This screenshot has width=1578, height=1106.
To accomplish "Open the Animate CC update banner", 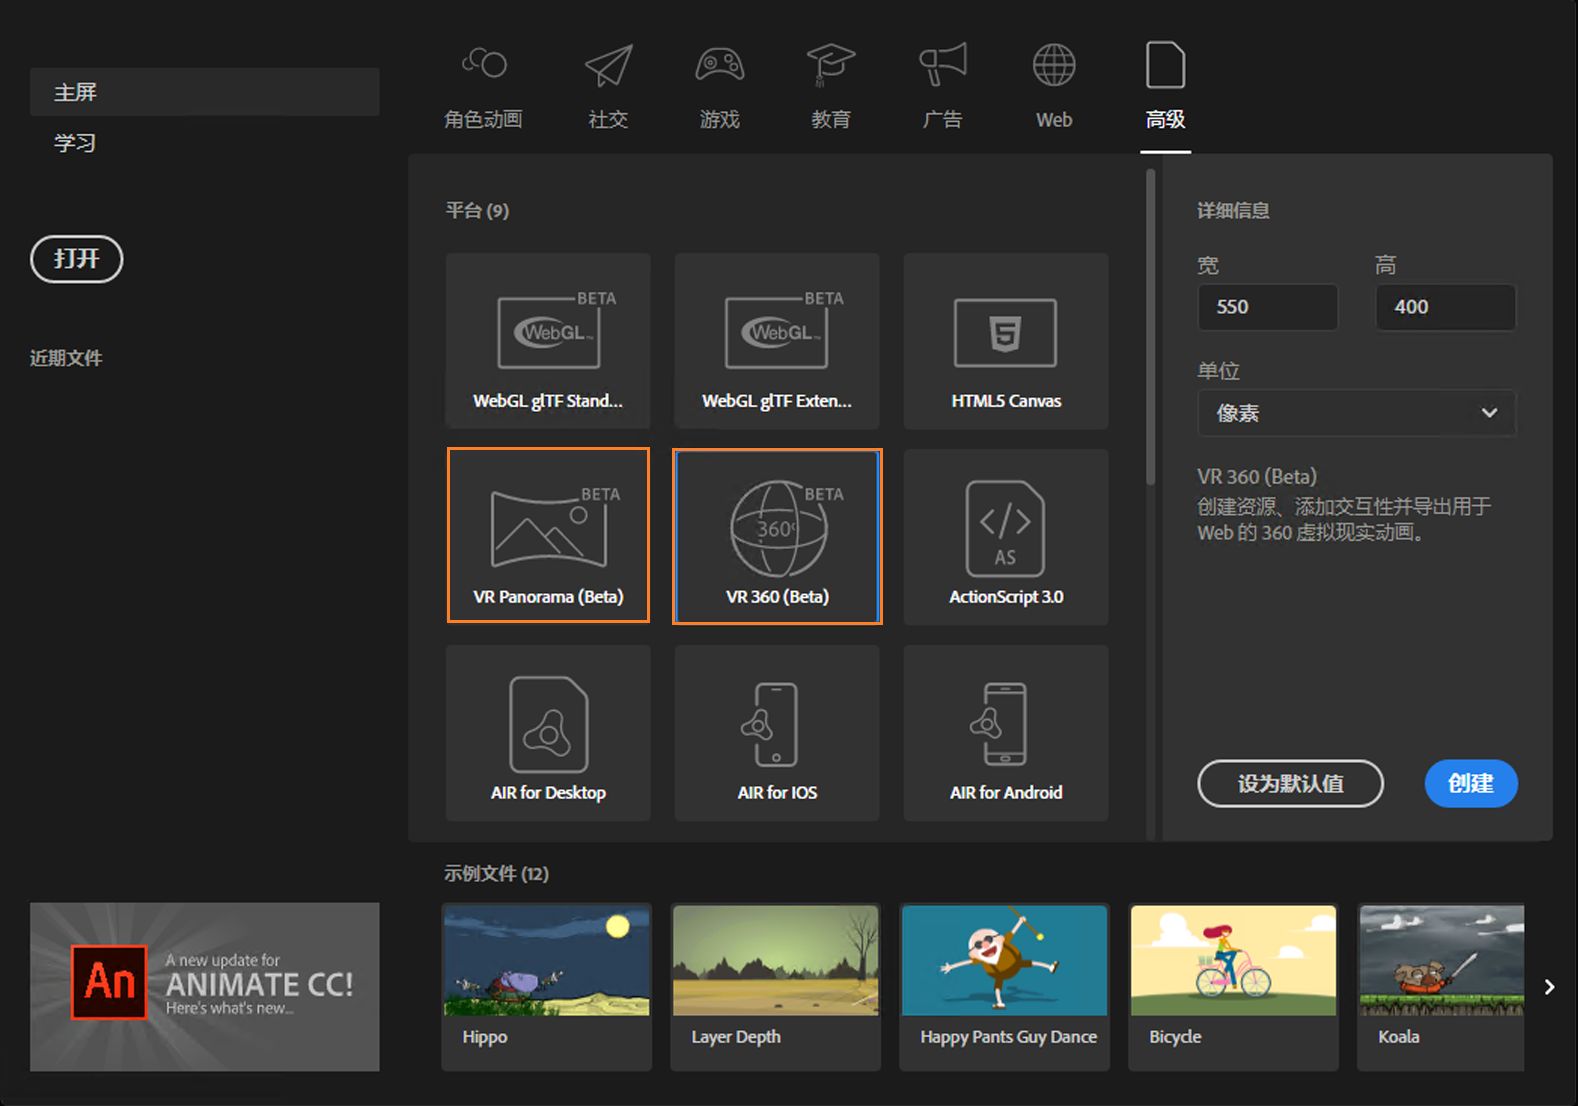I will (x=205, y=987).
